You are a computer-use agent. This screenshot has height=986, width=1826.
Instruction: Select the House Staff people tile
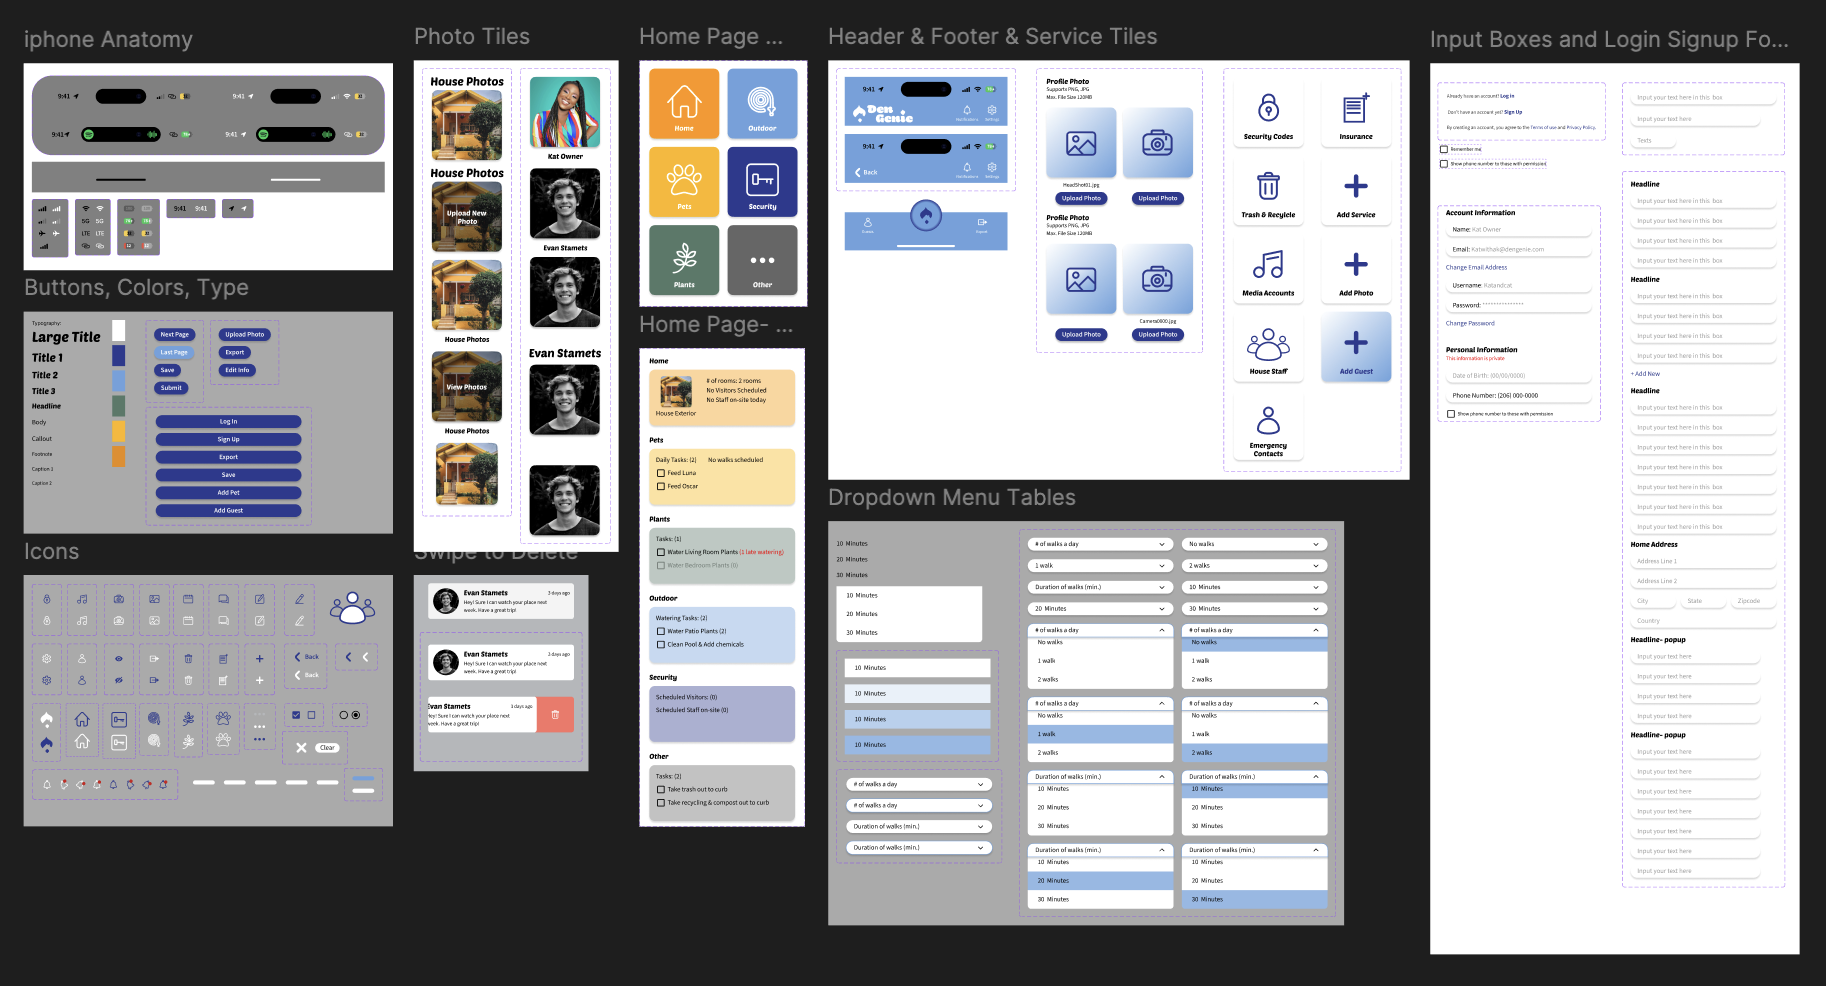[1268, 347]
